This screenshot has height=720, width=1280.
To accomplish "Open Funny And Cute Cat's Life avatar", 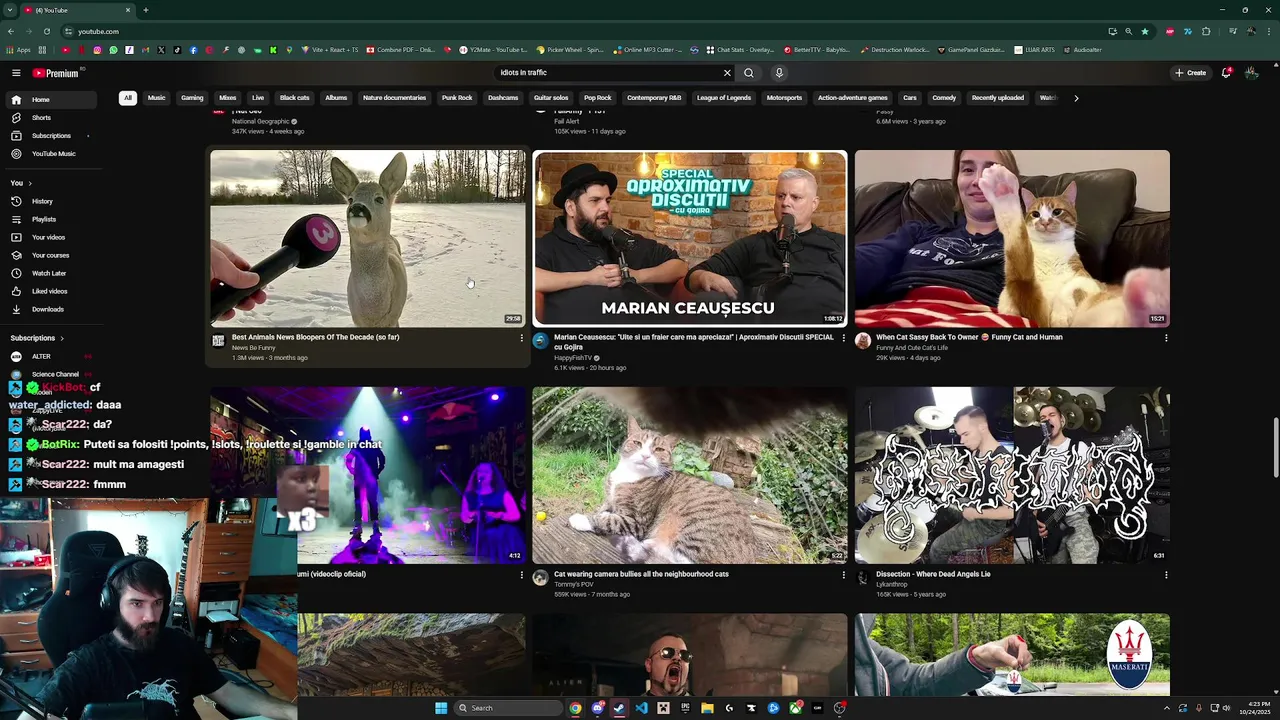I will point(863,341).
